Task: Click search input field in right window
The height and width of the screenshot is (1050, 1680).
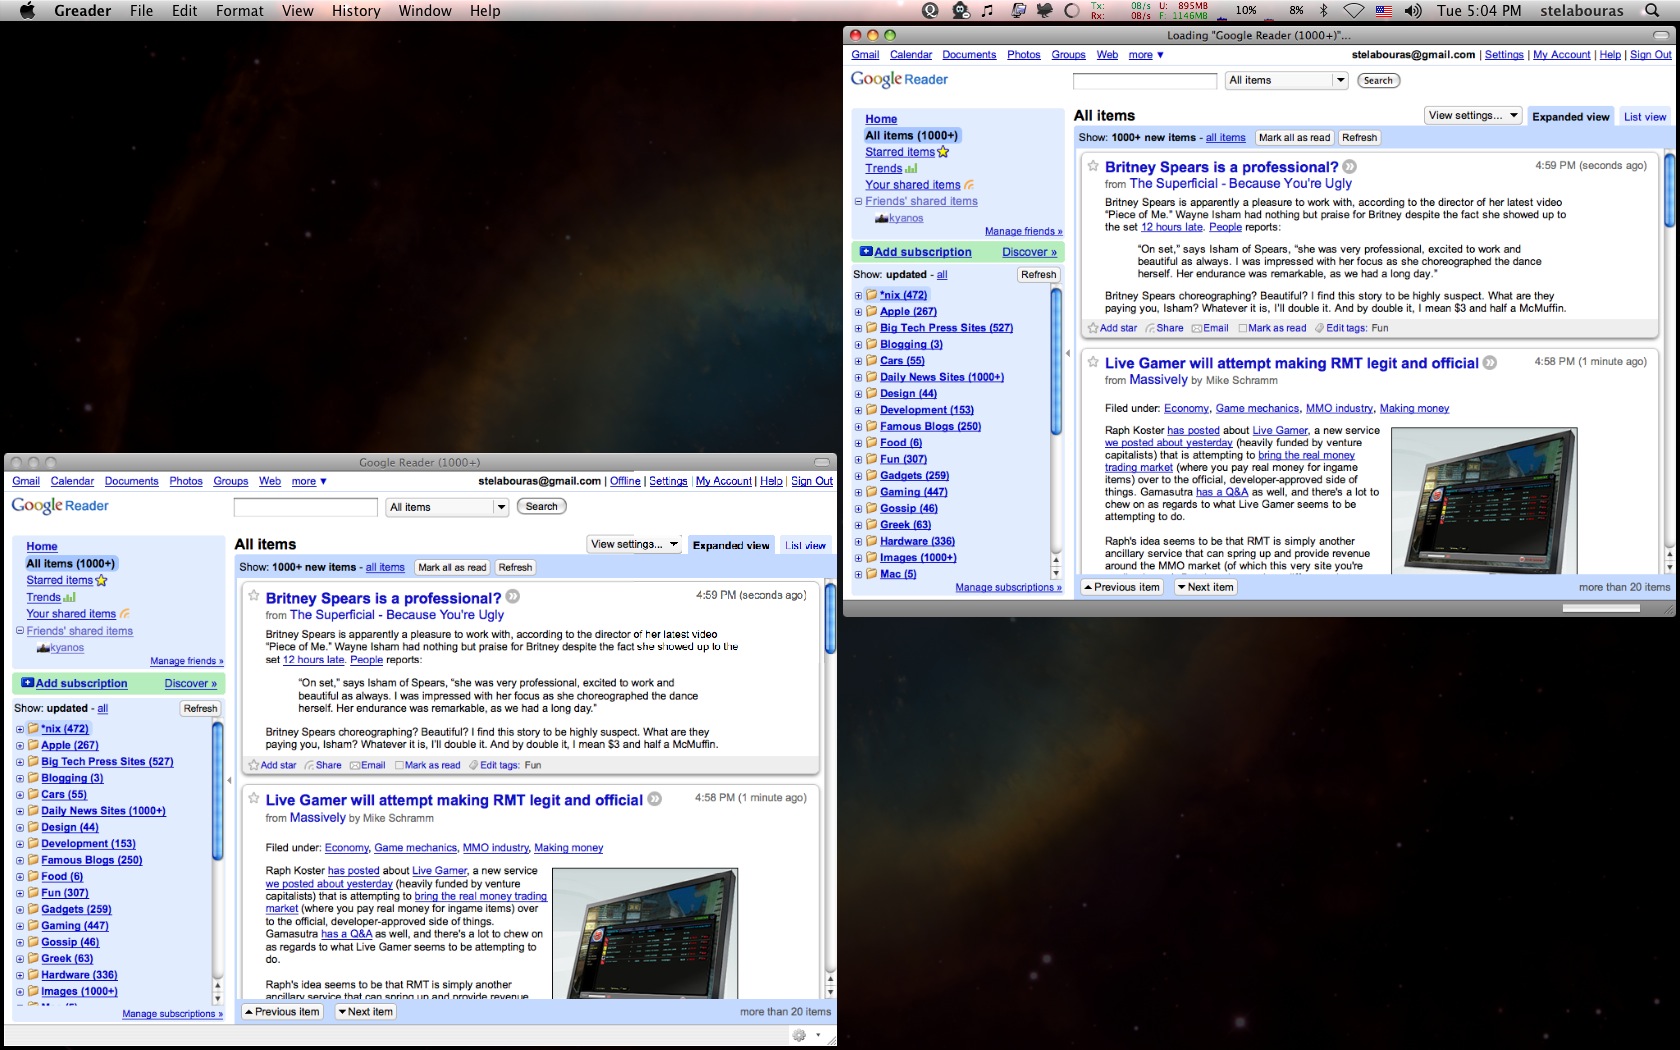Action: tap(1145, 80)
